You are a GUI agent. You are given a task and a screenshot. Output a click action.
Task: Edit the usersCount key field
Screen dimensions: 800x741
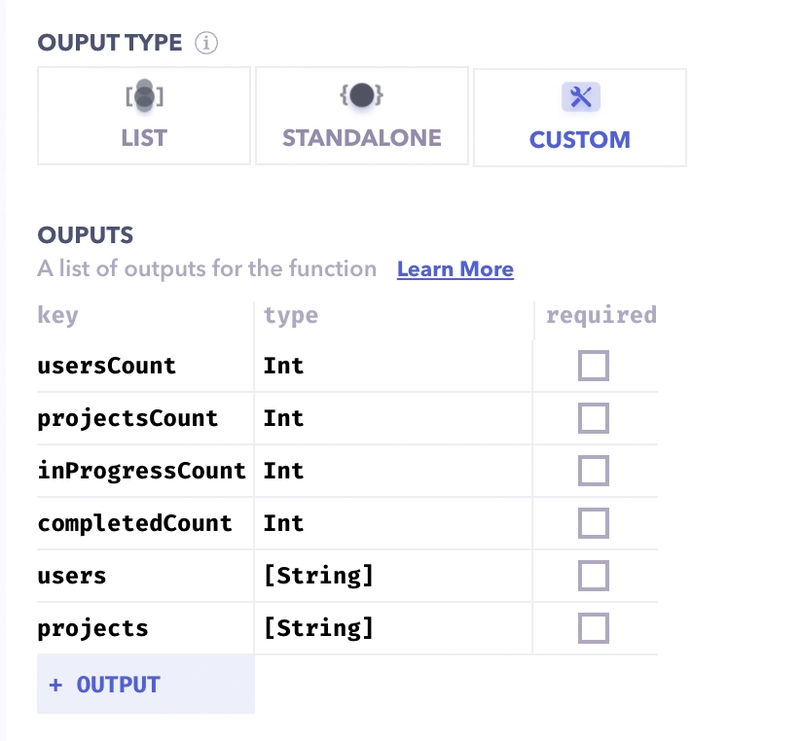[145, 366]
